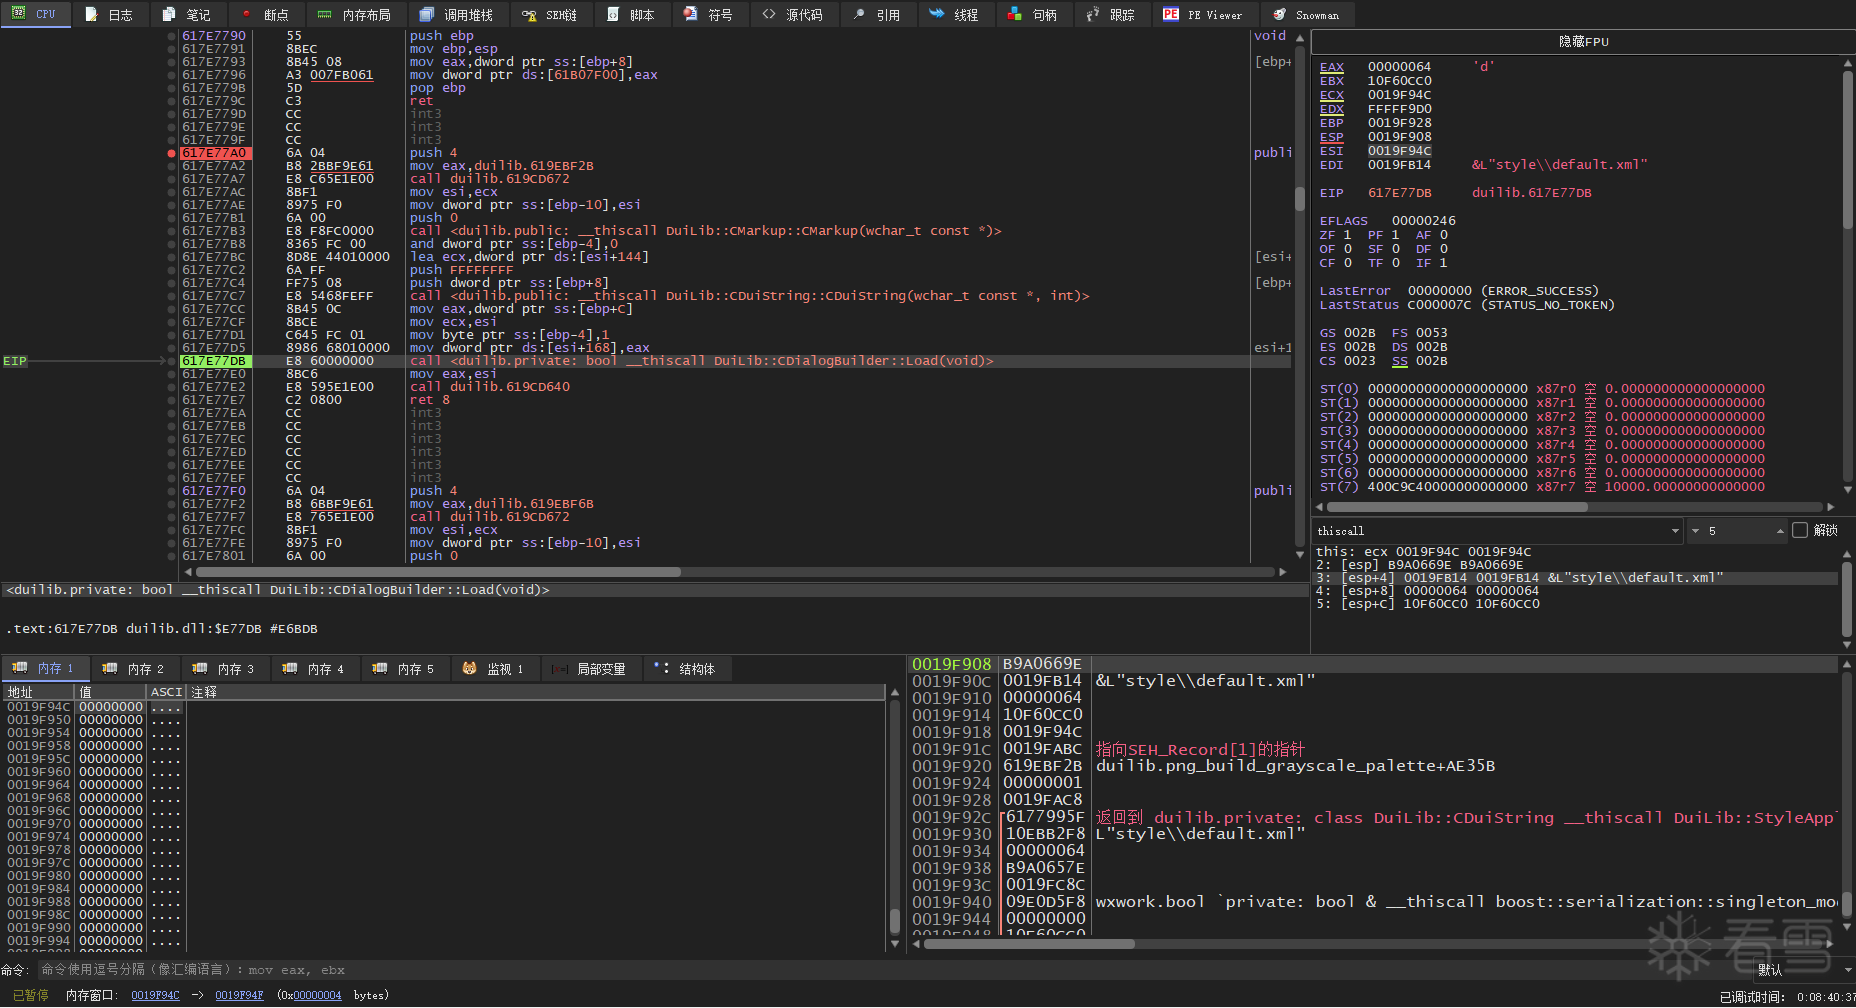Screen dimensions: 1856x1008
Task: Open the 结构体 struct tab
Action: tap(686, 668)
